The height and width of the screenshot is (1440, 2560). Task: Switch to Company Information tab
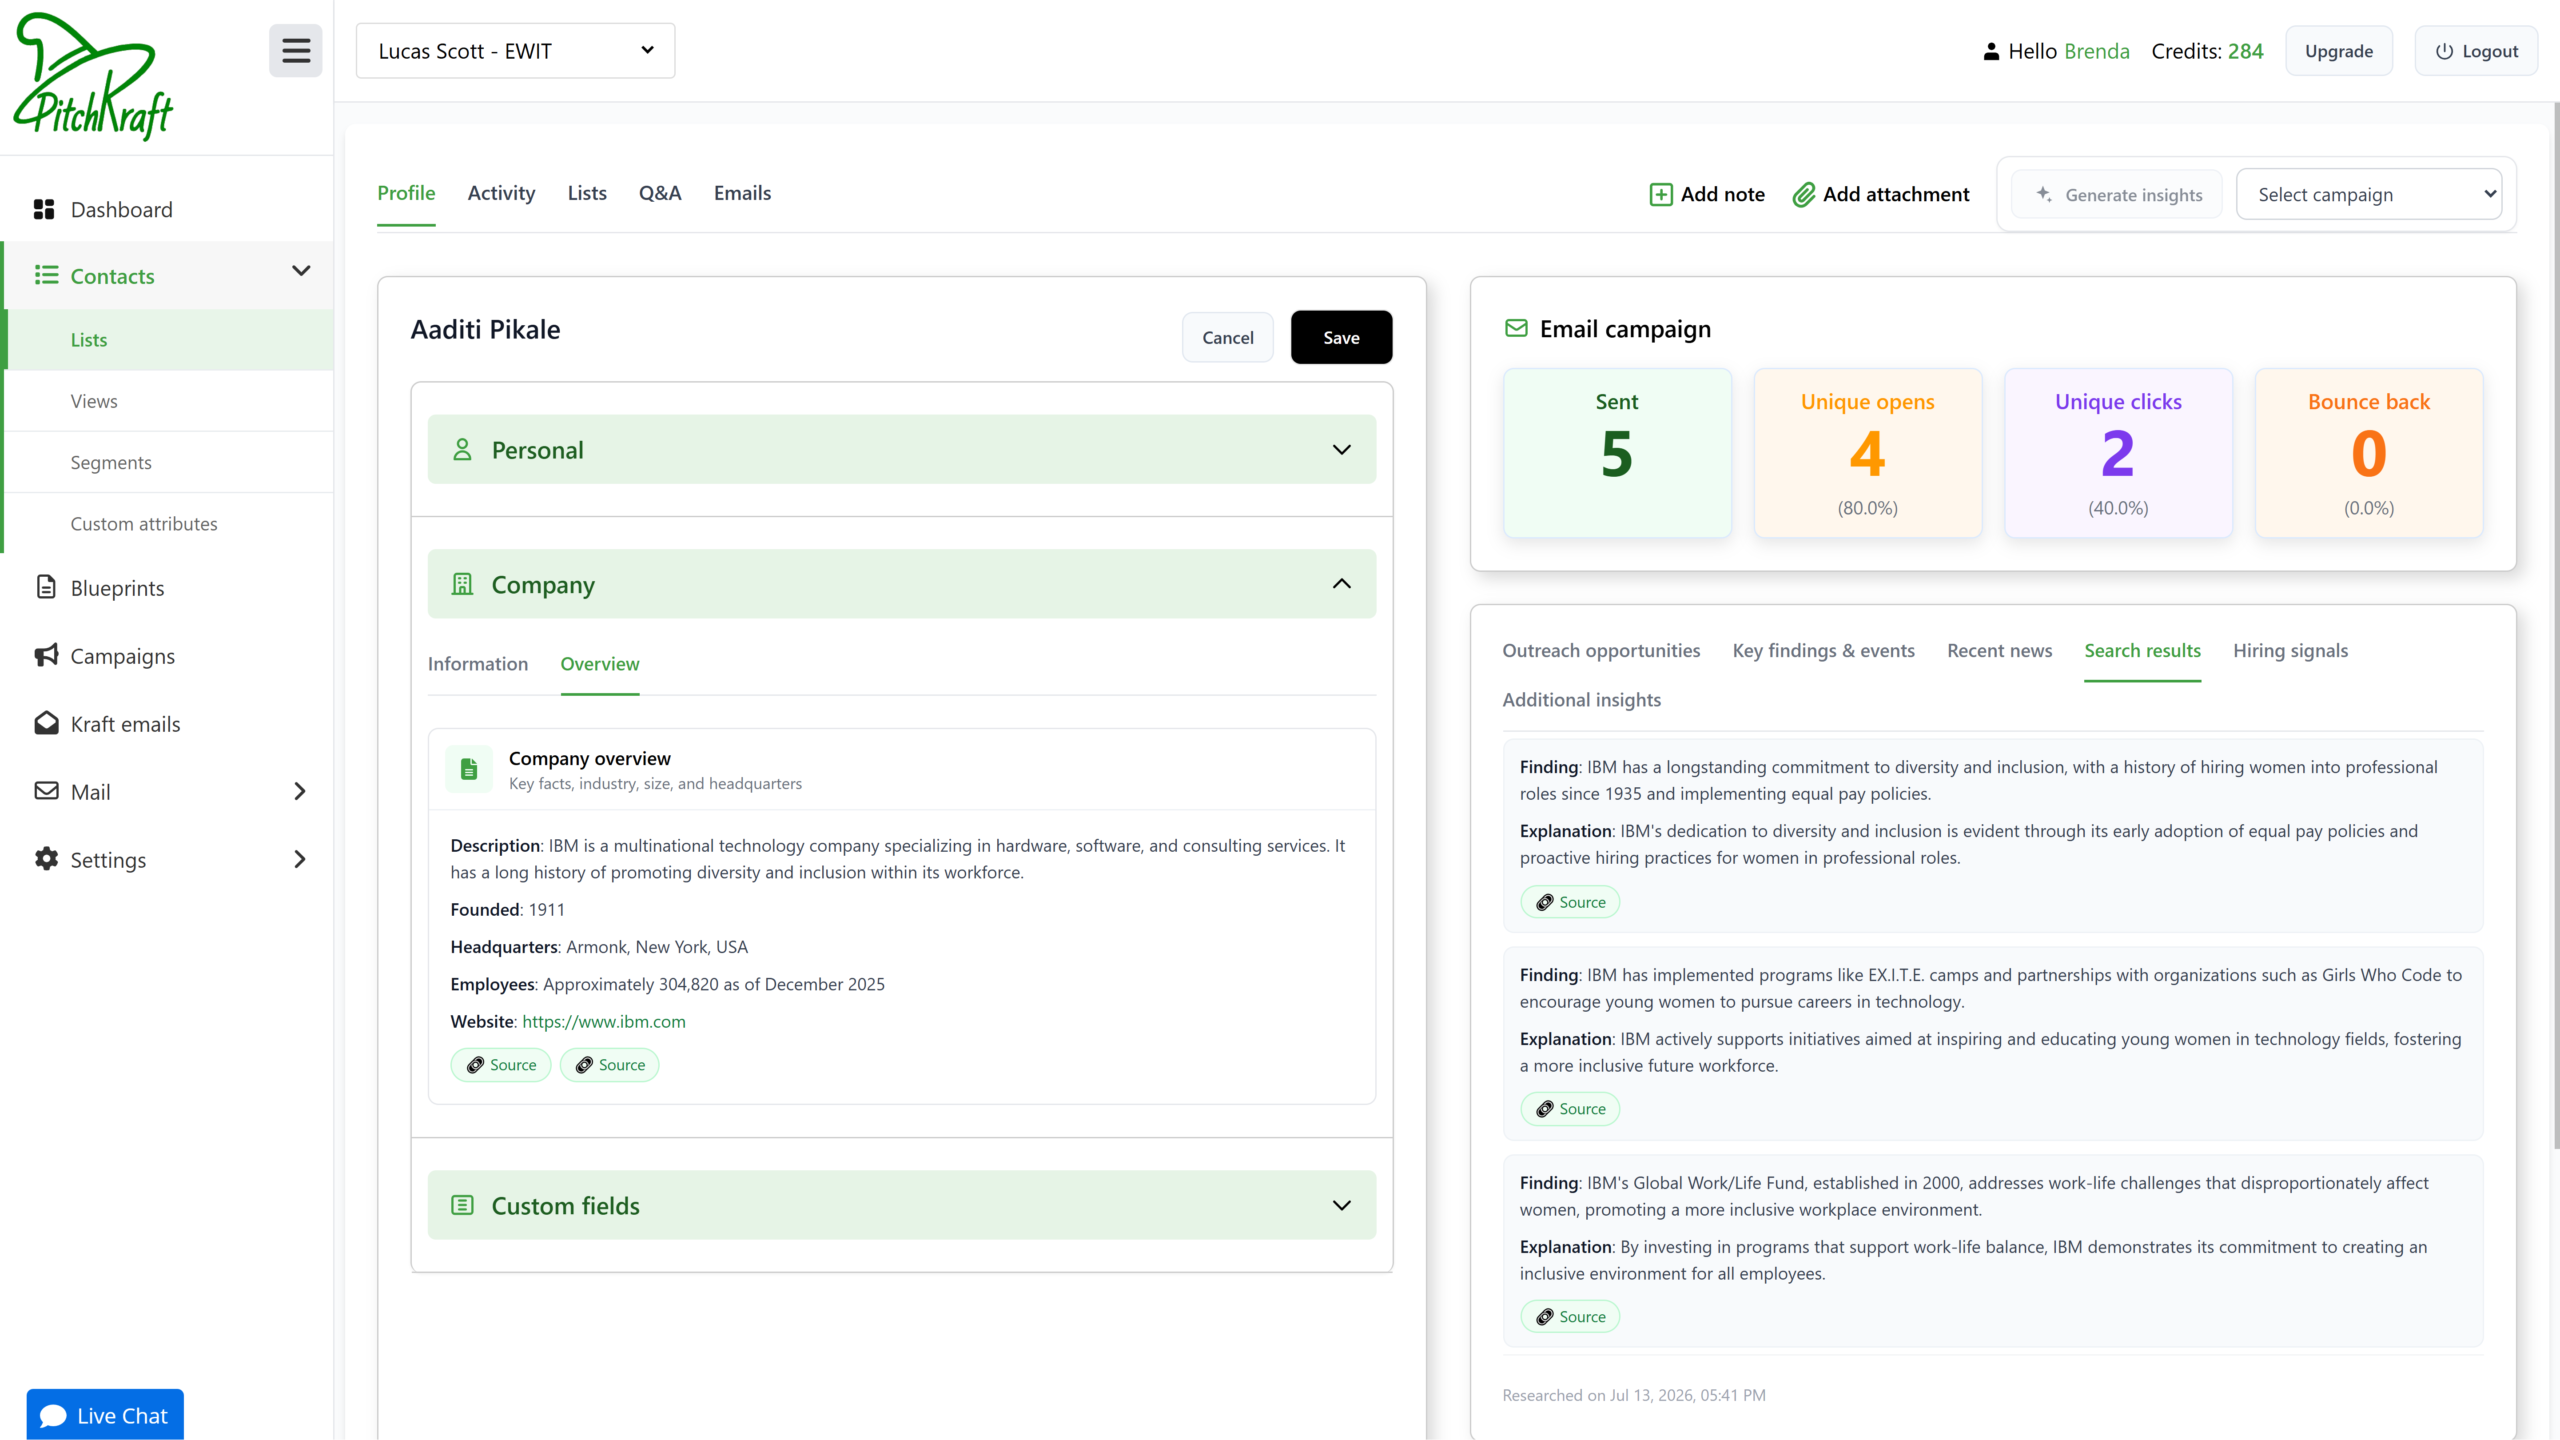[478, 664]
